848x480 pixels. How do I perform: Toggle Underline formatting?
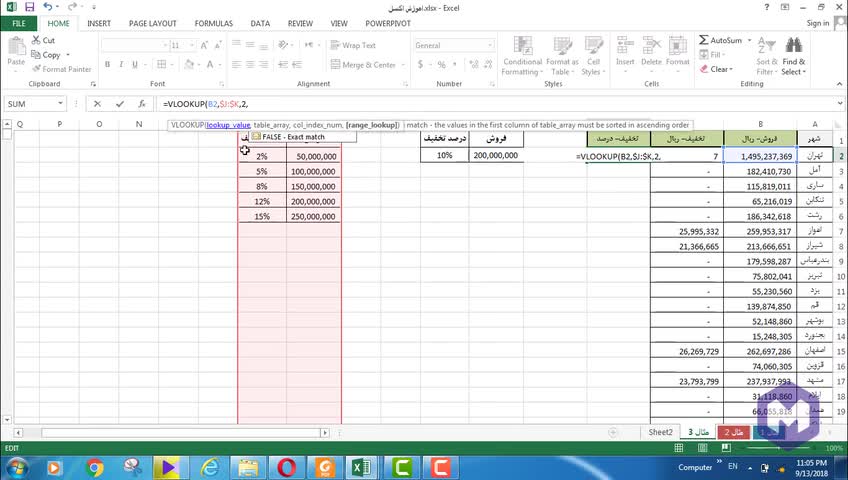coord(135,64)
